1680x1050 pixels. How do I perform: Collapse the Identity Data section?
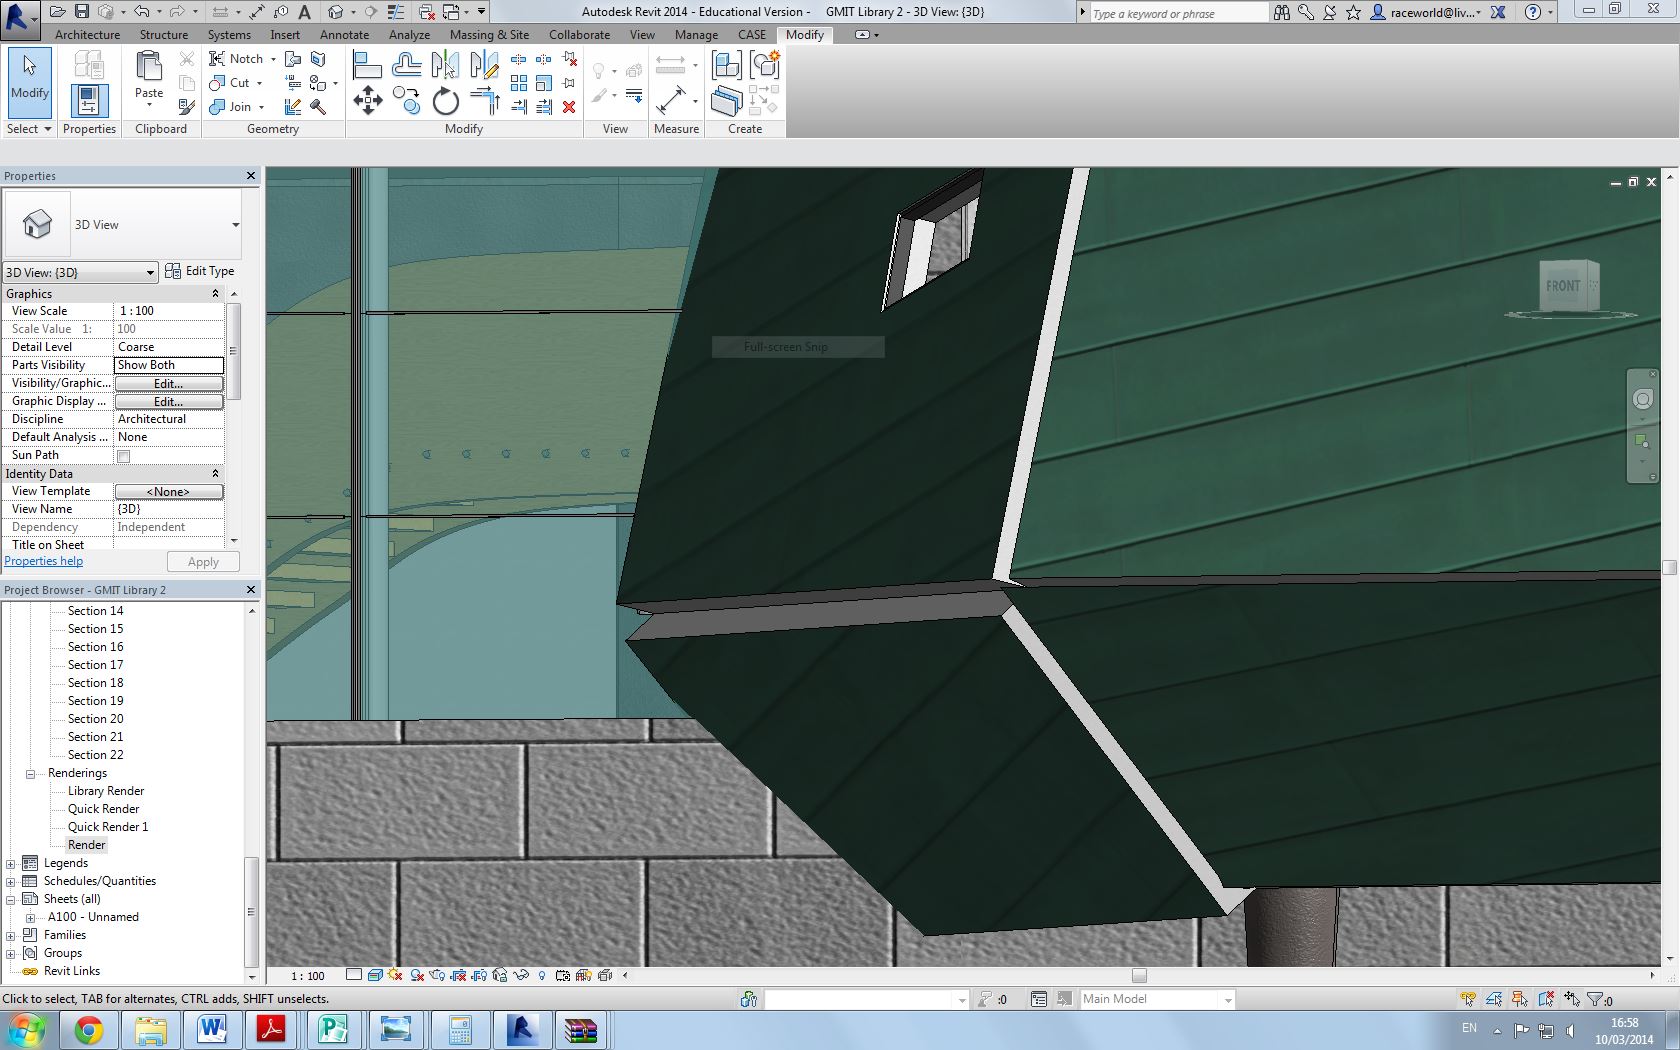tap(215, 474)
